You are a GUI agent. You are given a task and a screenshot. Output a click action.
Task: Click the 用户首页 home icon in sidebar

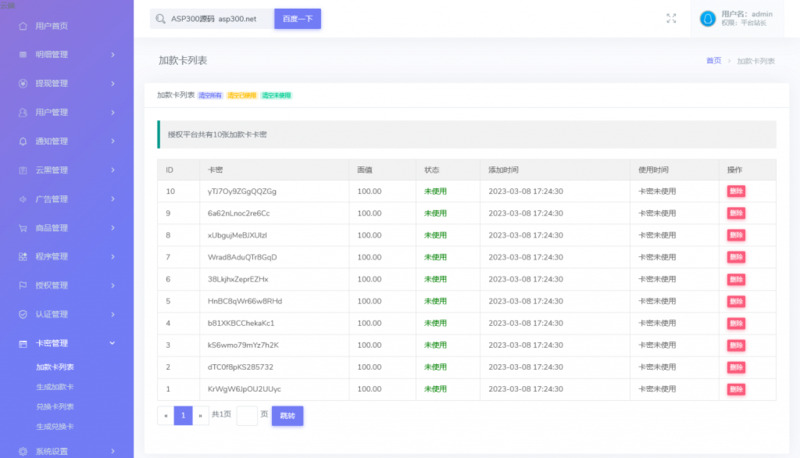pyautogui.click(x=23, y=25)
